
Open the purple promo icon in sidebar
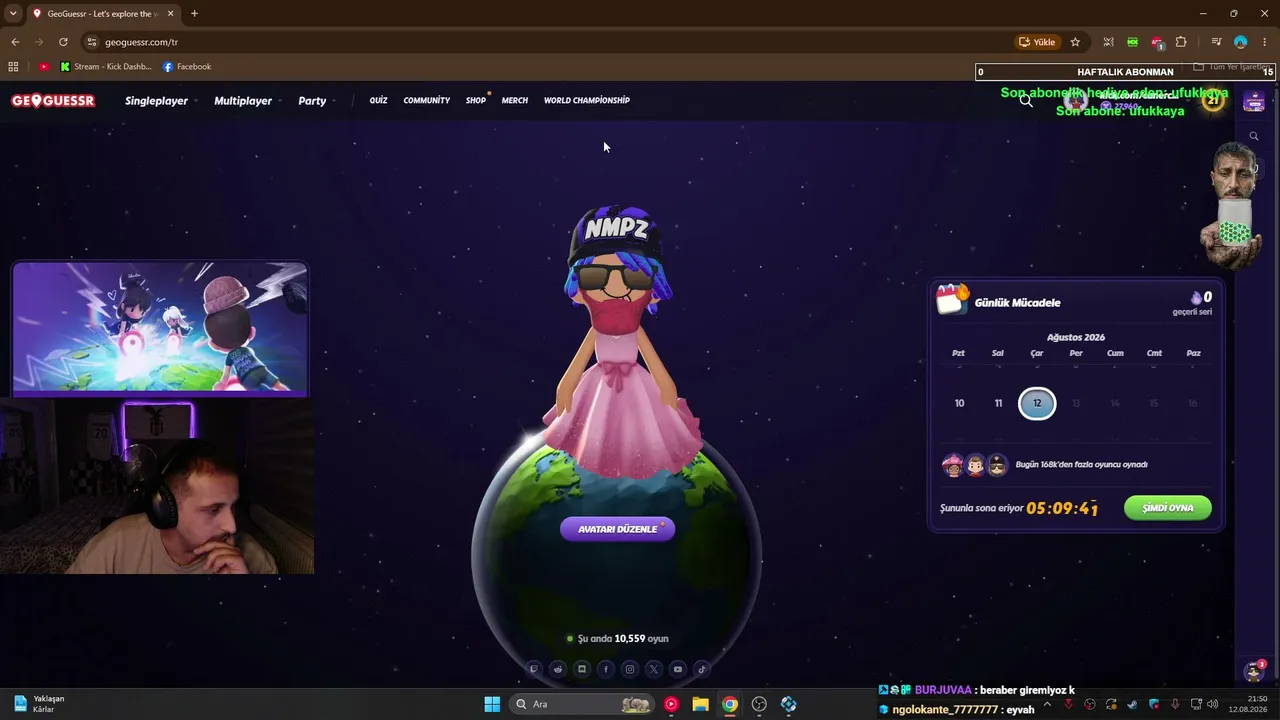tap(1254, 101)
